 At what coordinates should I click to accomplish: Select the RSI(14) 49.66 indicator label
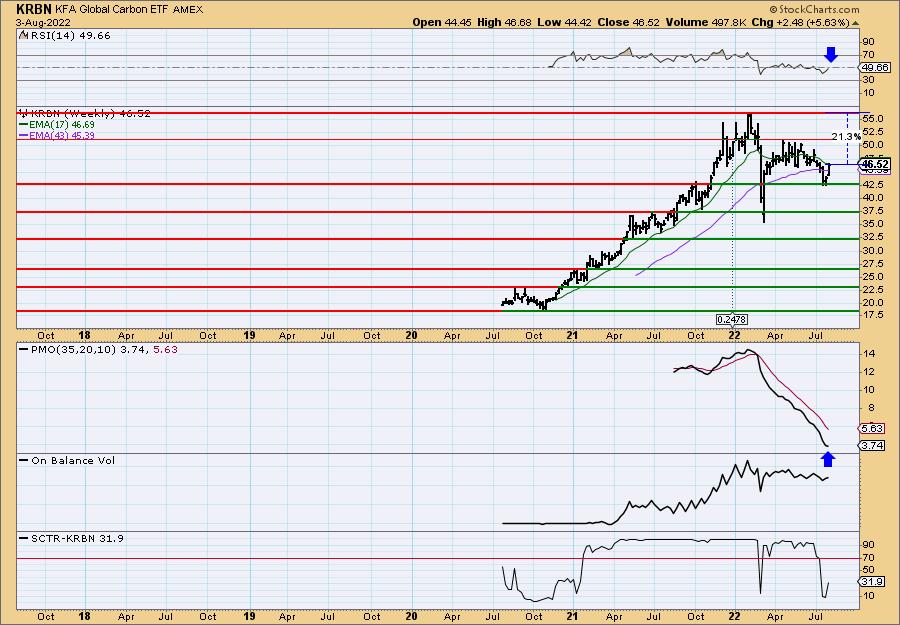point(69,36)
